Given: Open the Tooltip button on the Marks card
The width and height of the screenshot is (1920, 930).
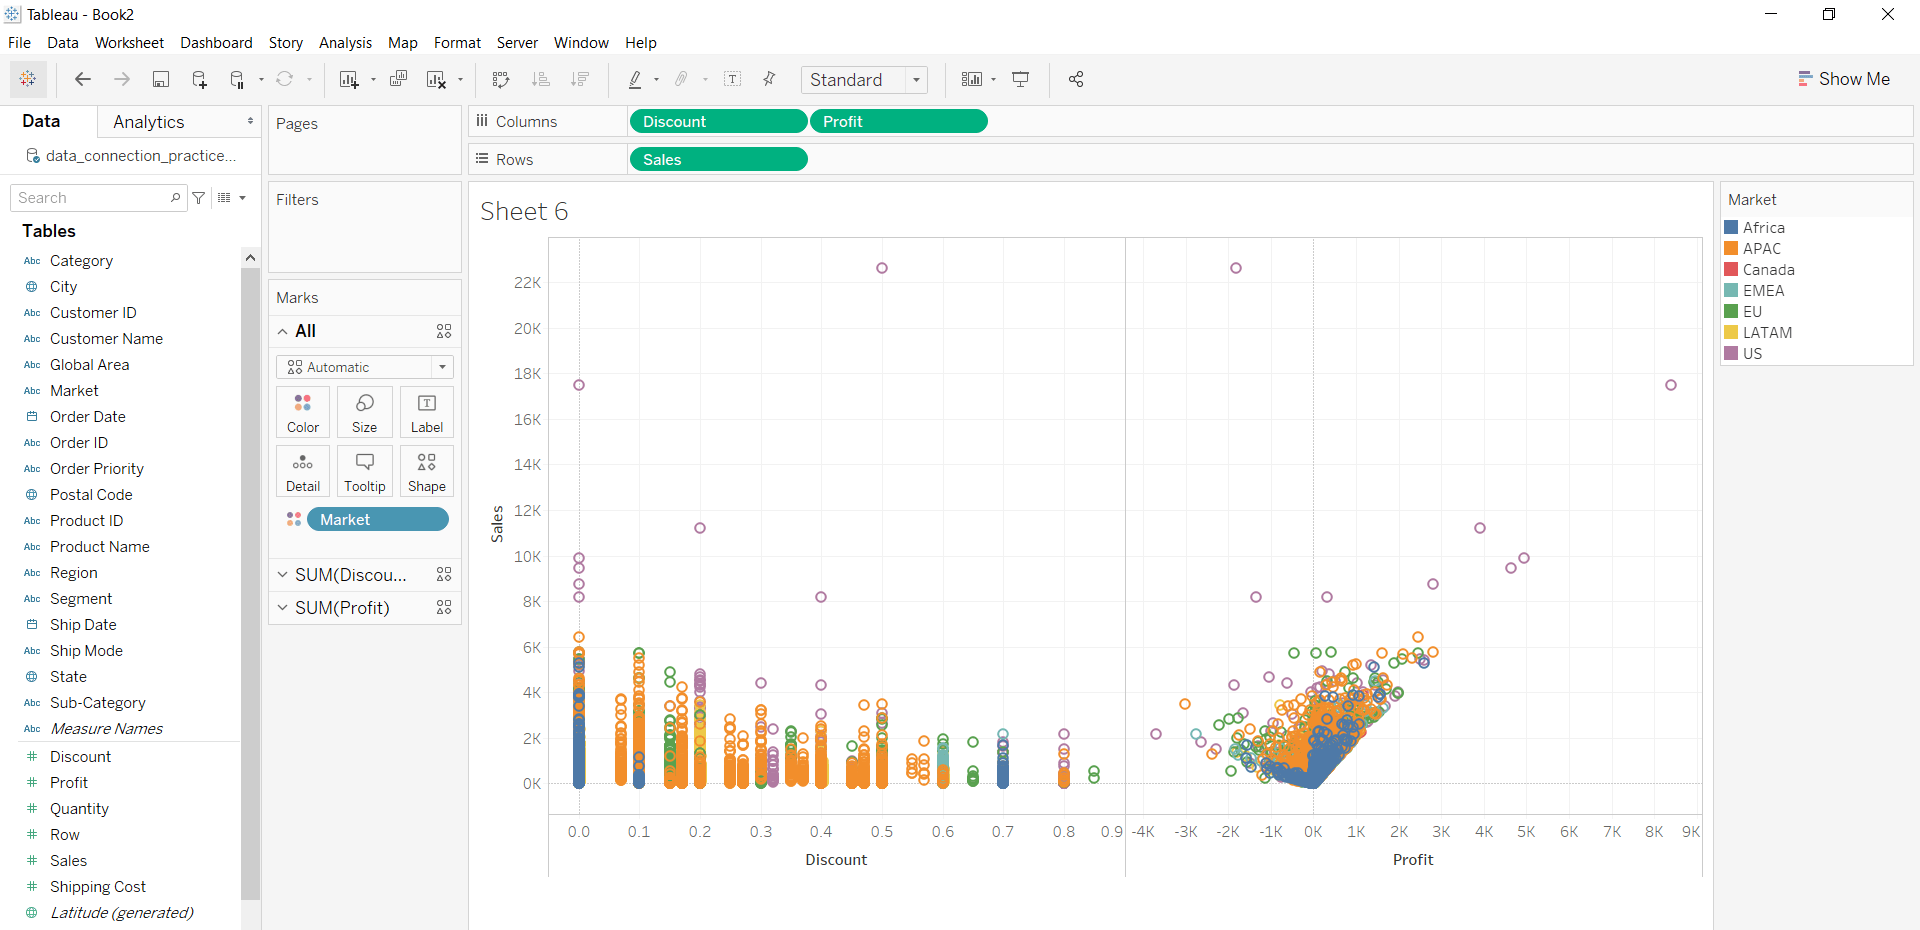Looking at the screenshot, I should (x=364, y=470).
